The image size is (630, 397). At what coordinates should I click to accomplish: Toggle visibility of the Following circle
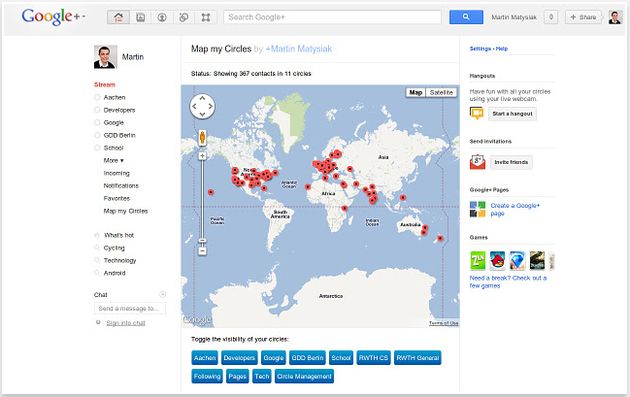(x=207, y=377)
